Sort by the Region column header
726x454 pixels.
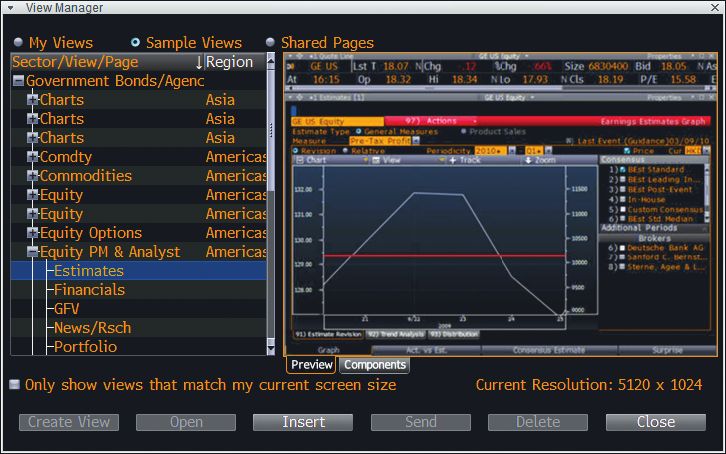pyautogui.click(x=235, y=62)
